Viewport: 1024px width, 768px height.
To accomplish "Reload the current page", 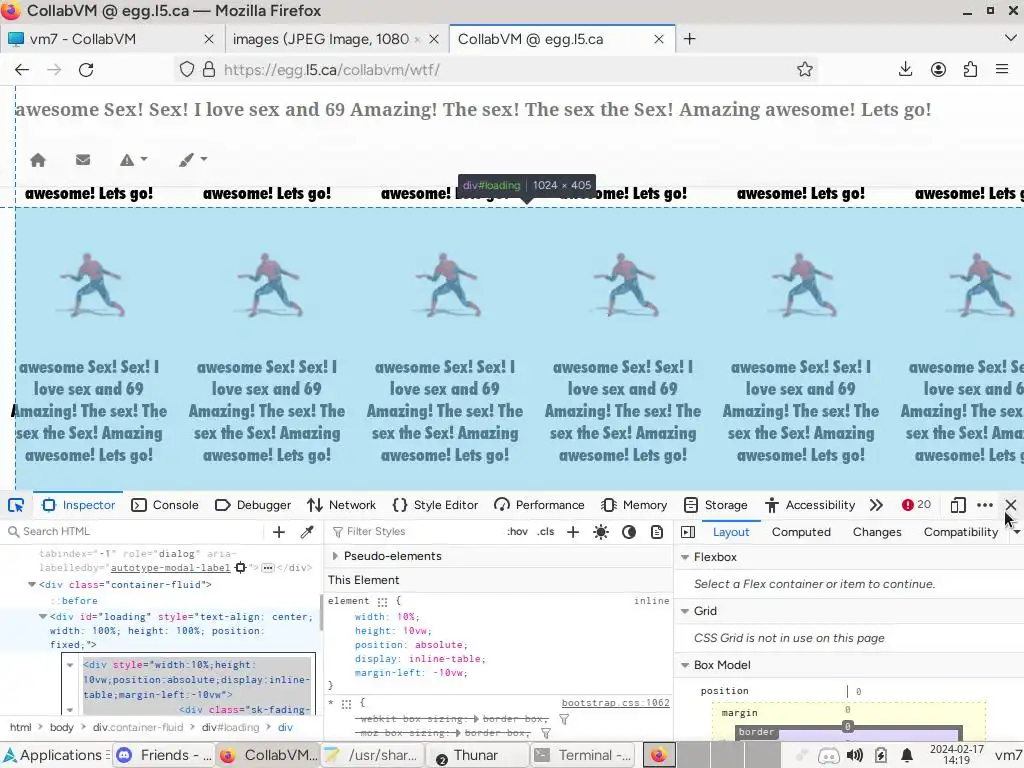I will coord(86,70).
